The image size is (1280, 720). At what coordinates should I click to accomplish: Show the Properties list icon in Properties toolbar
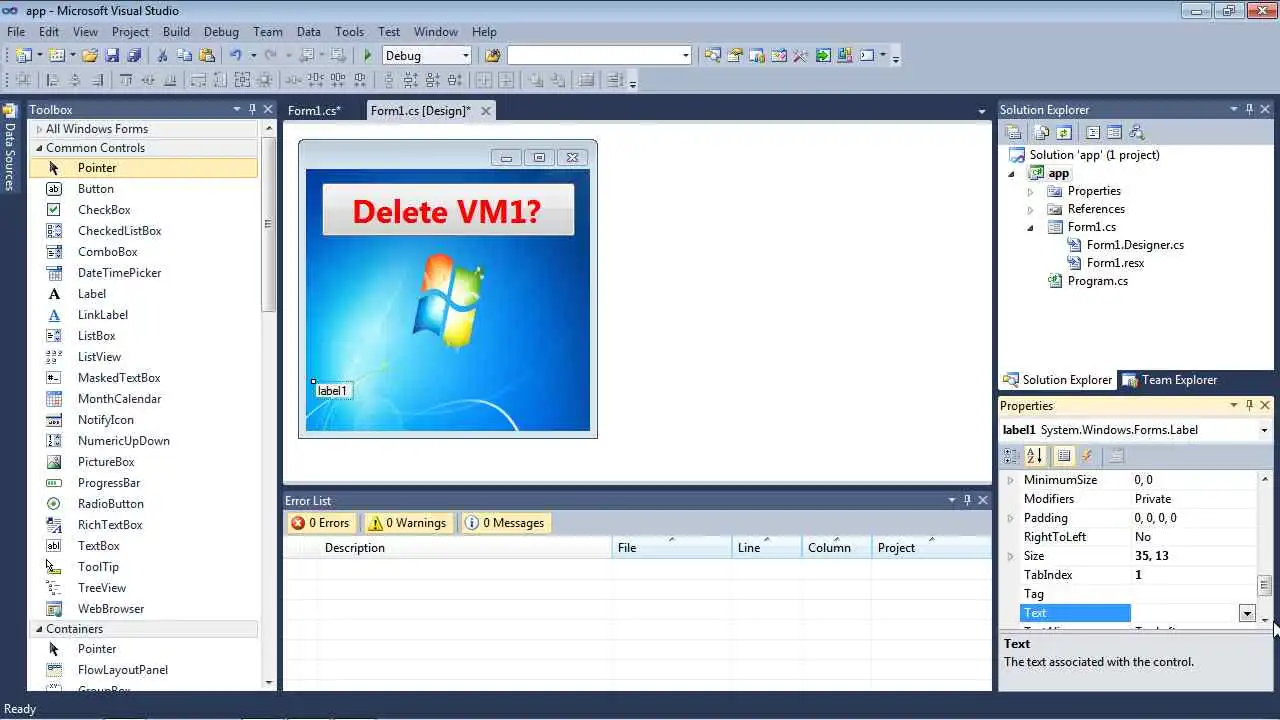pos(1064,456)
